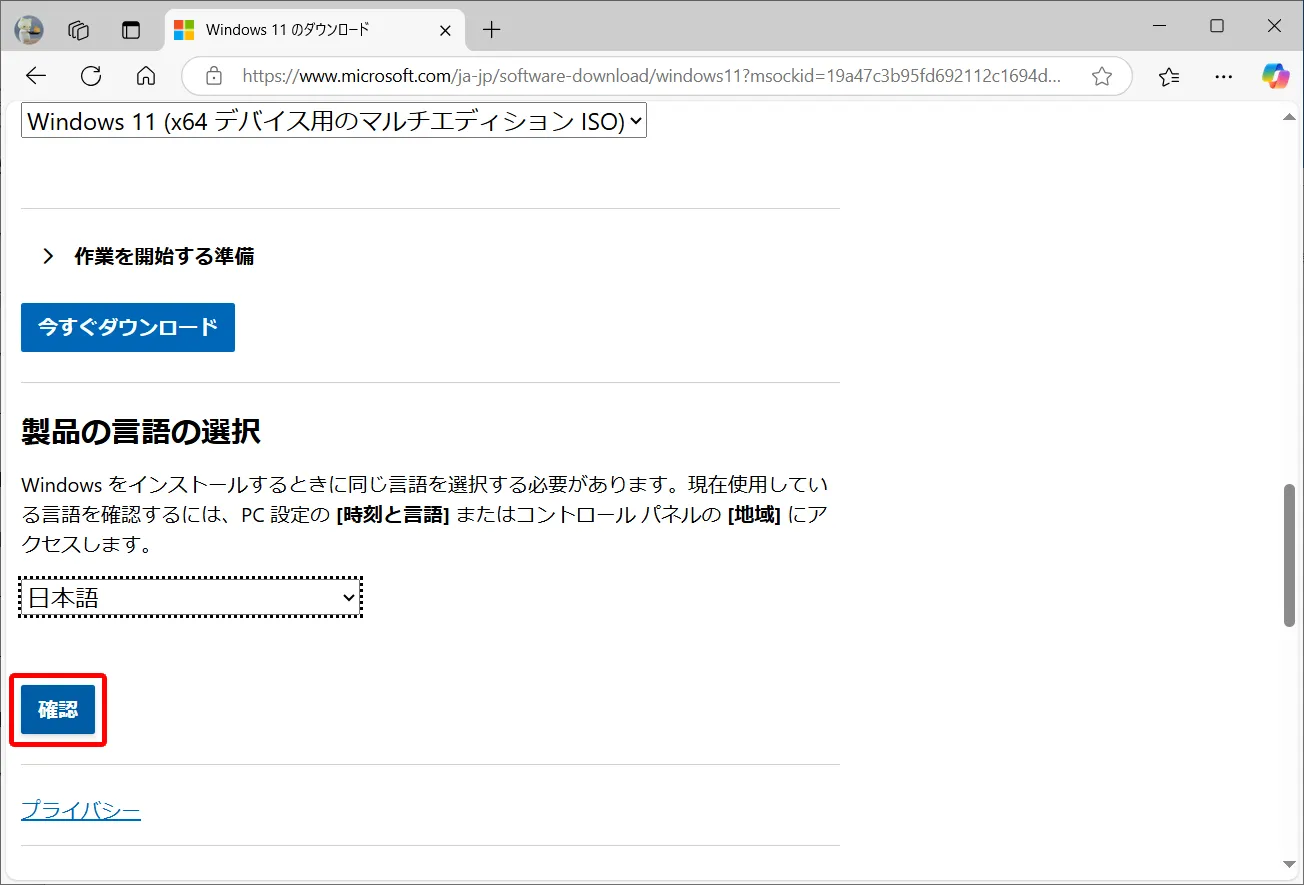
Task: Open the workspaces icon
Action: 79,30
